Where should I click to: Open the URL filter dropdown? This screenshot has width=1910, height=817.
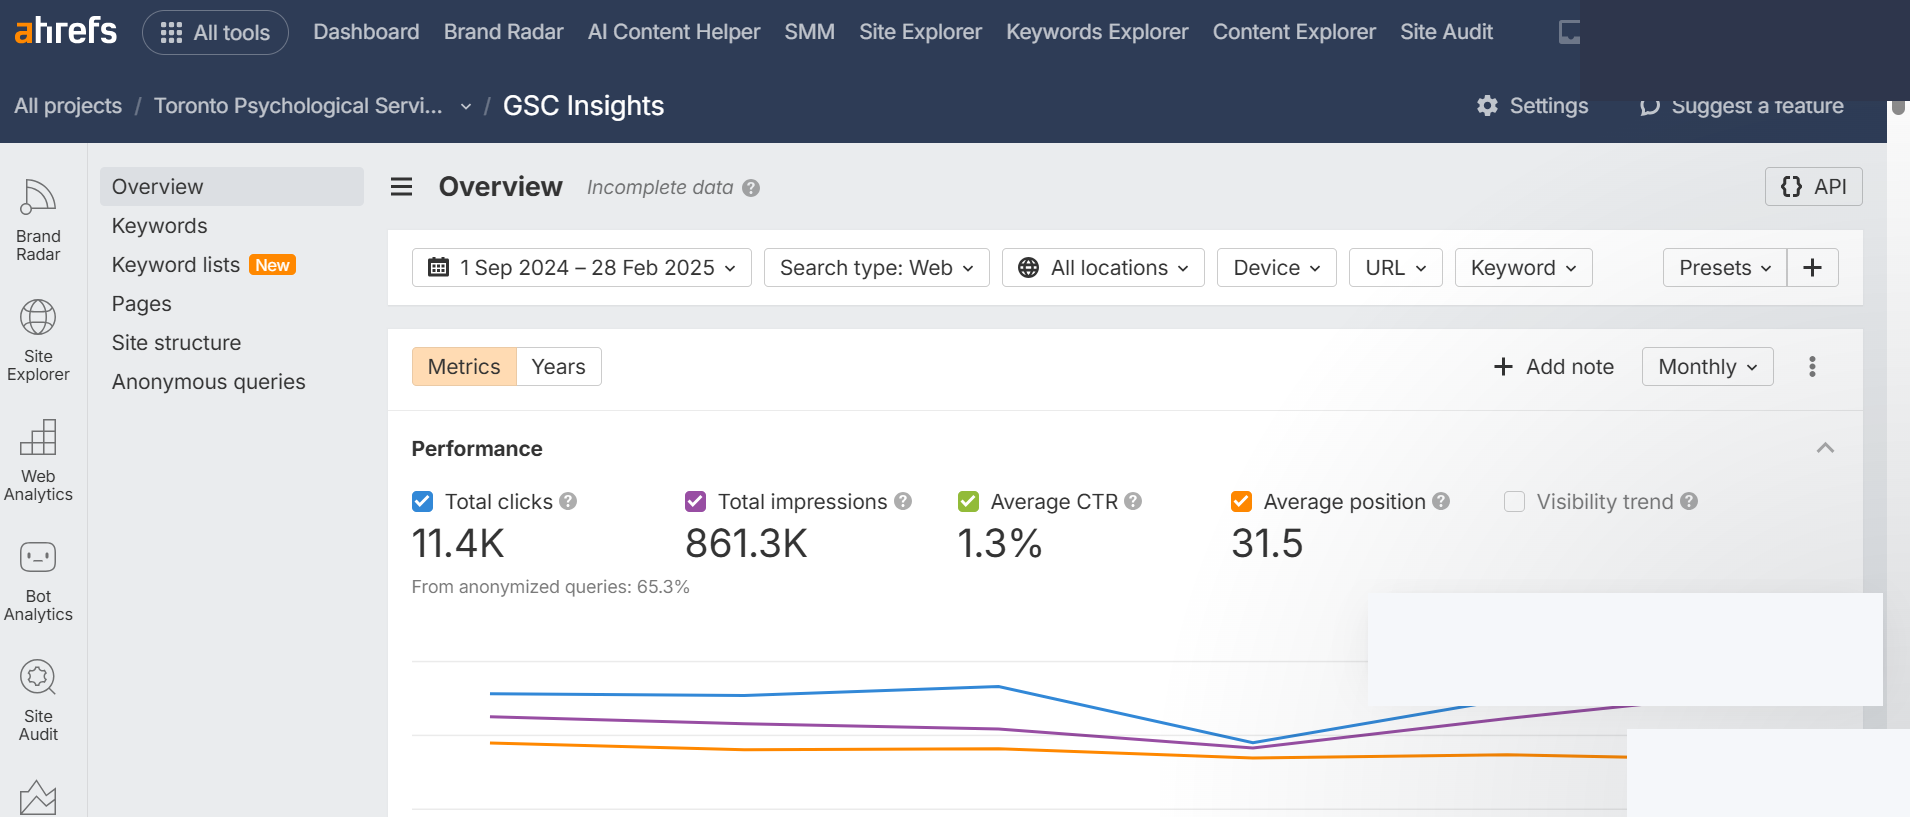(x=1395, y=267)
